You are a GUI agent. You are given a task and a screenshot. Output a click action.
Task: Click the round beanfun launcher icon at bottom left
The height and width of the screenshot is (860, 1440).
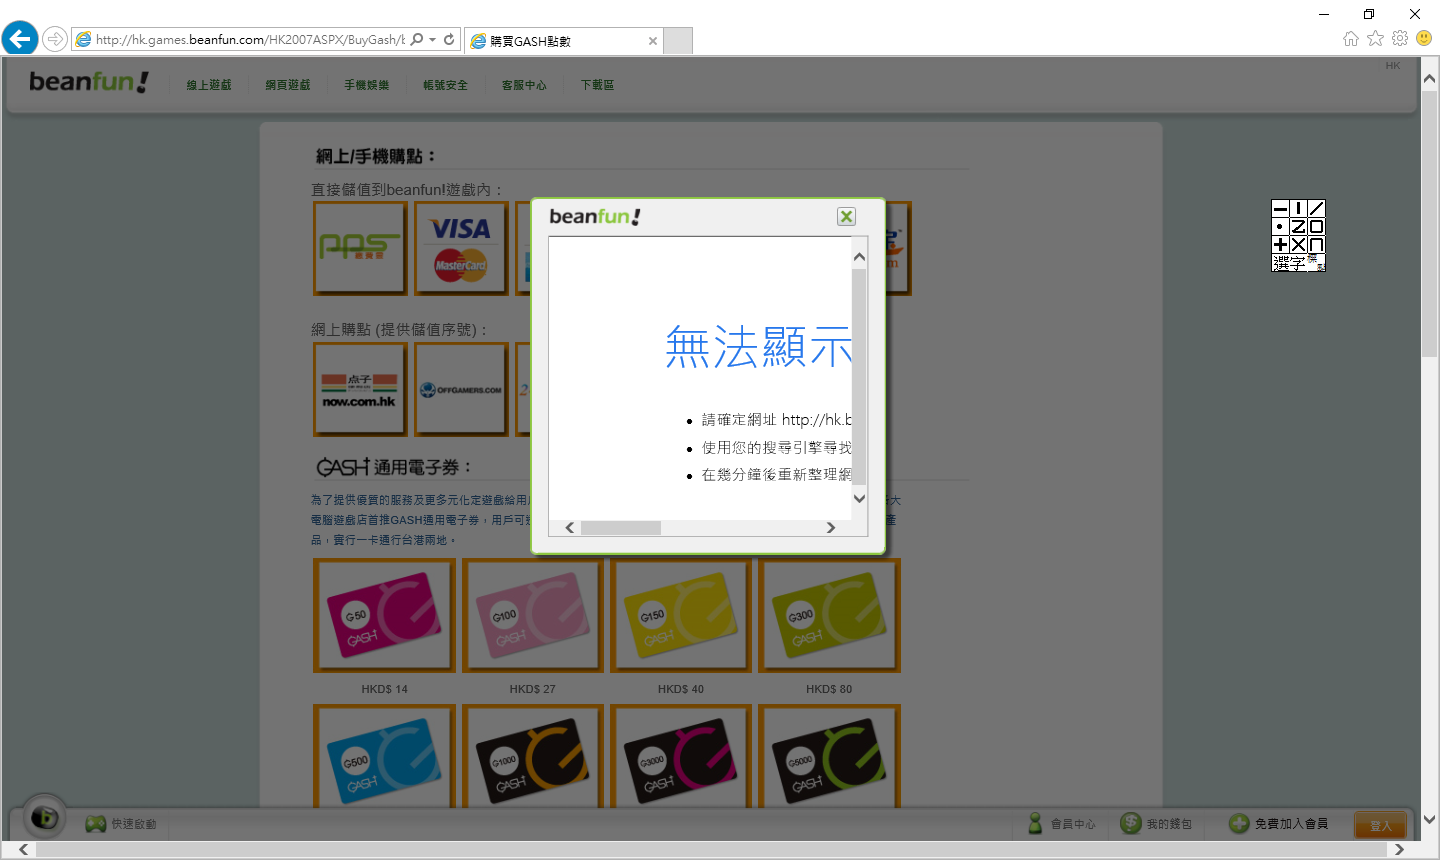click(44, 818)
